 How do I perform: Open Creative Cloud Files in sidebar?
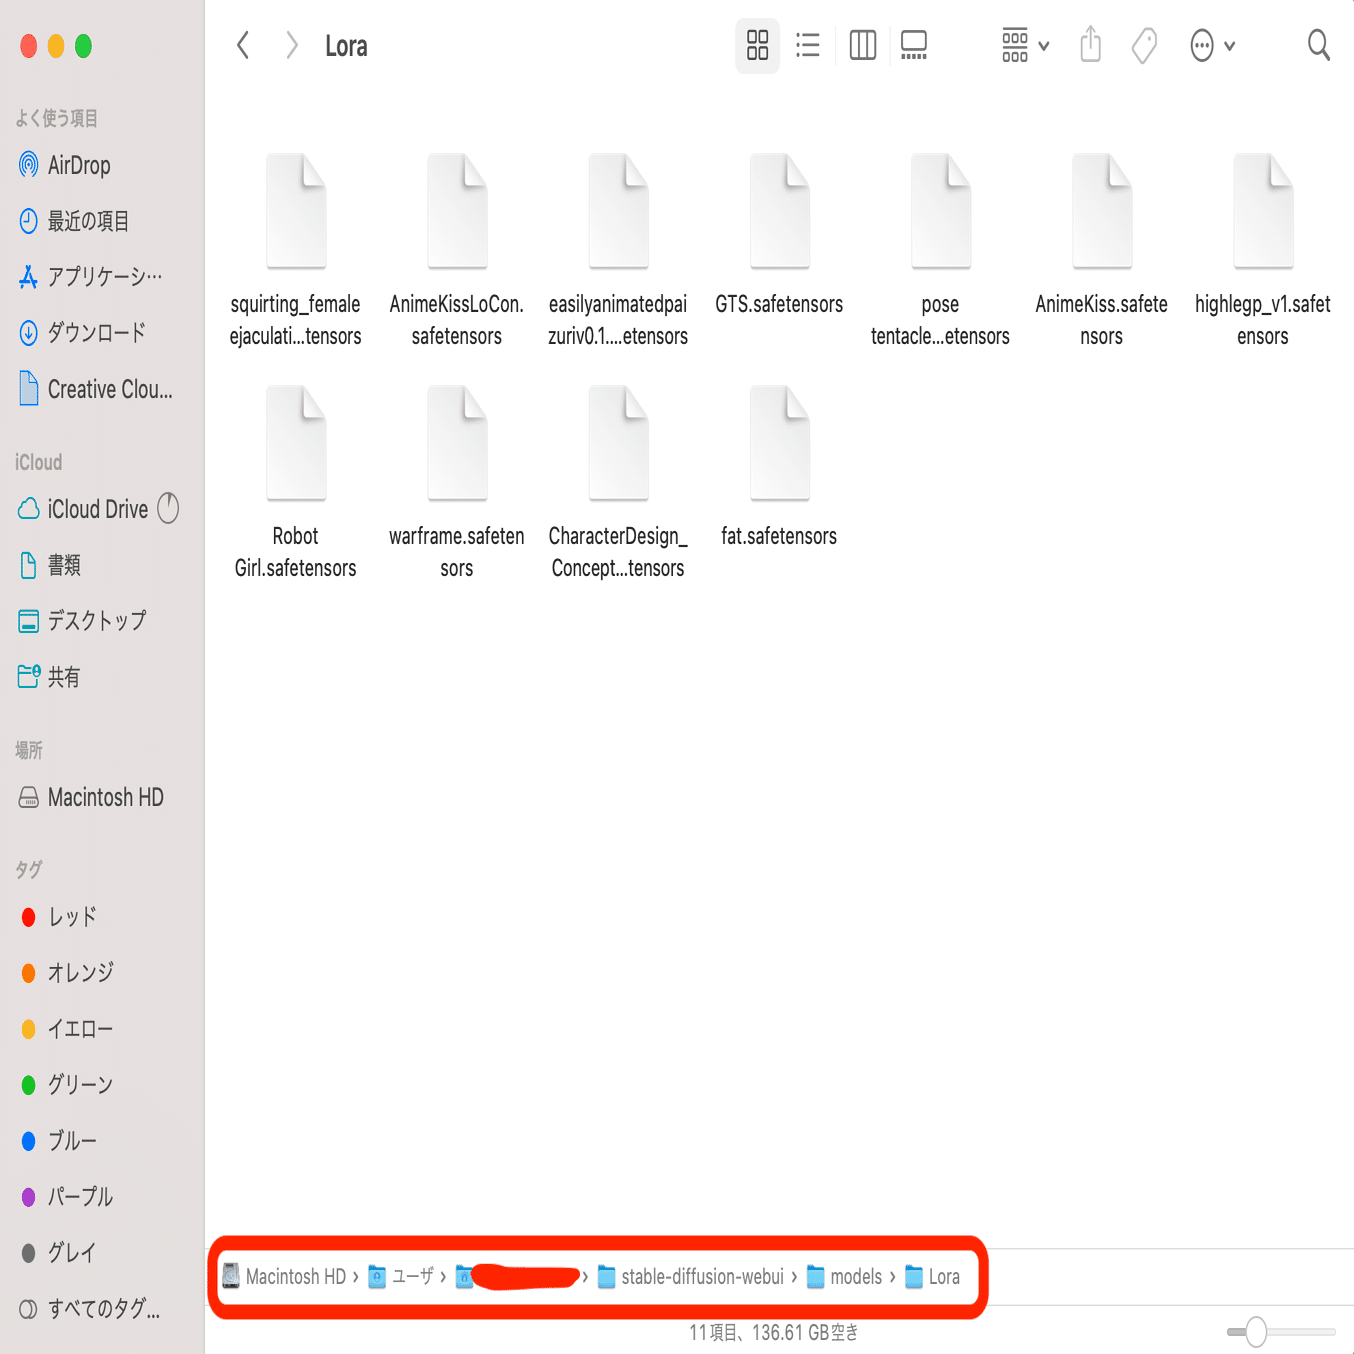tap(96, 389)
